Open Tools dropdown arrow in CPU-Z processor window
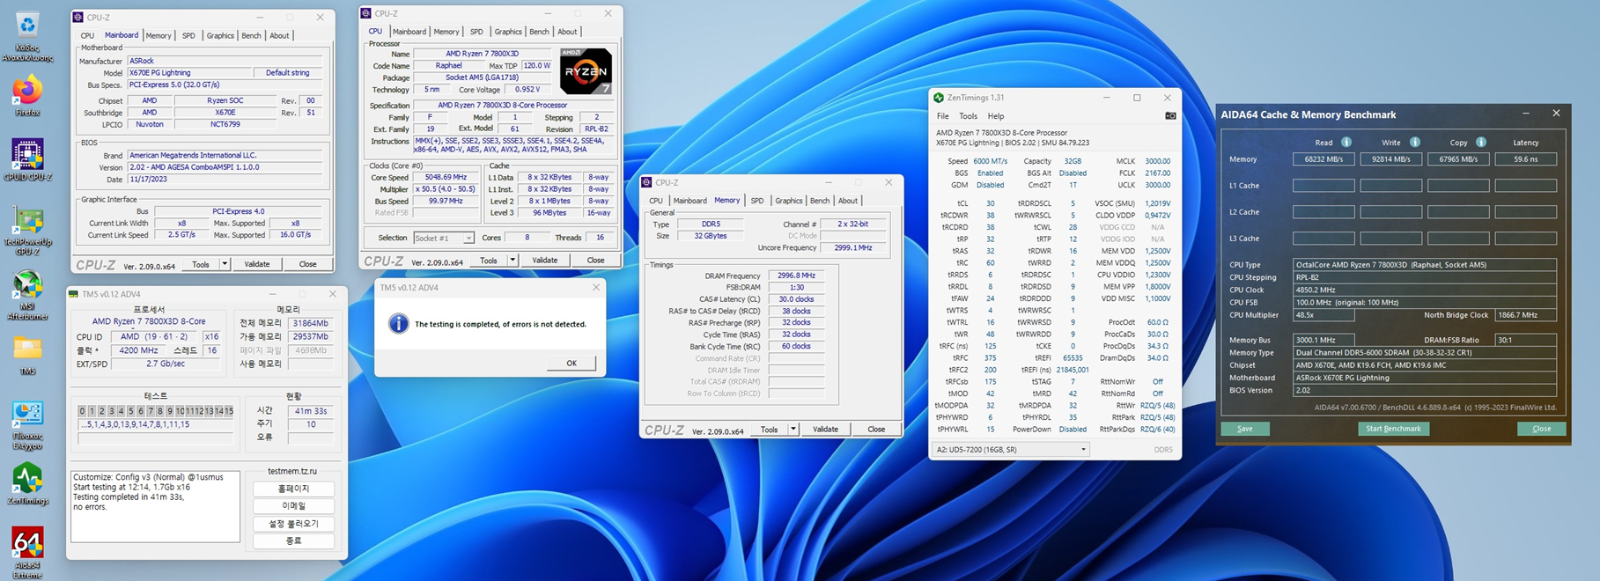Image resolution: width=1600 pixels, height=581 pixels. [x=512, y=260]
